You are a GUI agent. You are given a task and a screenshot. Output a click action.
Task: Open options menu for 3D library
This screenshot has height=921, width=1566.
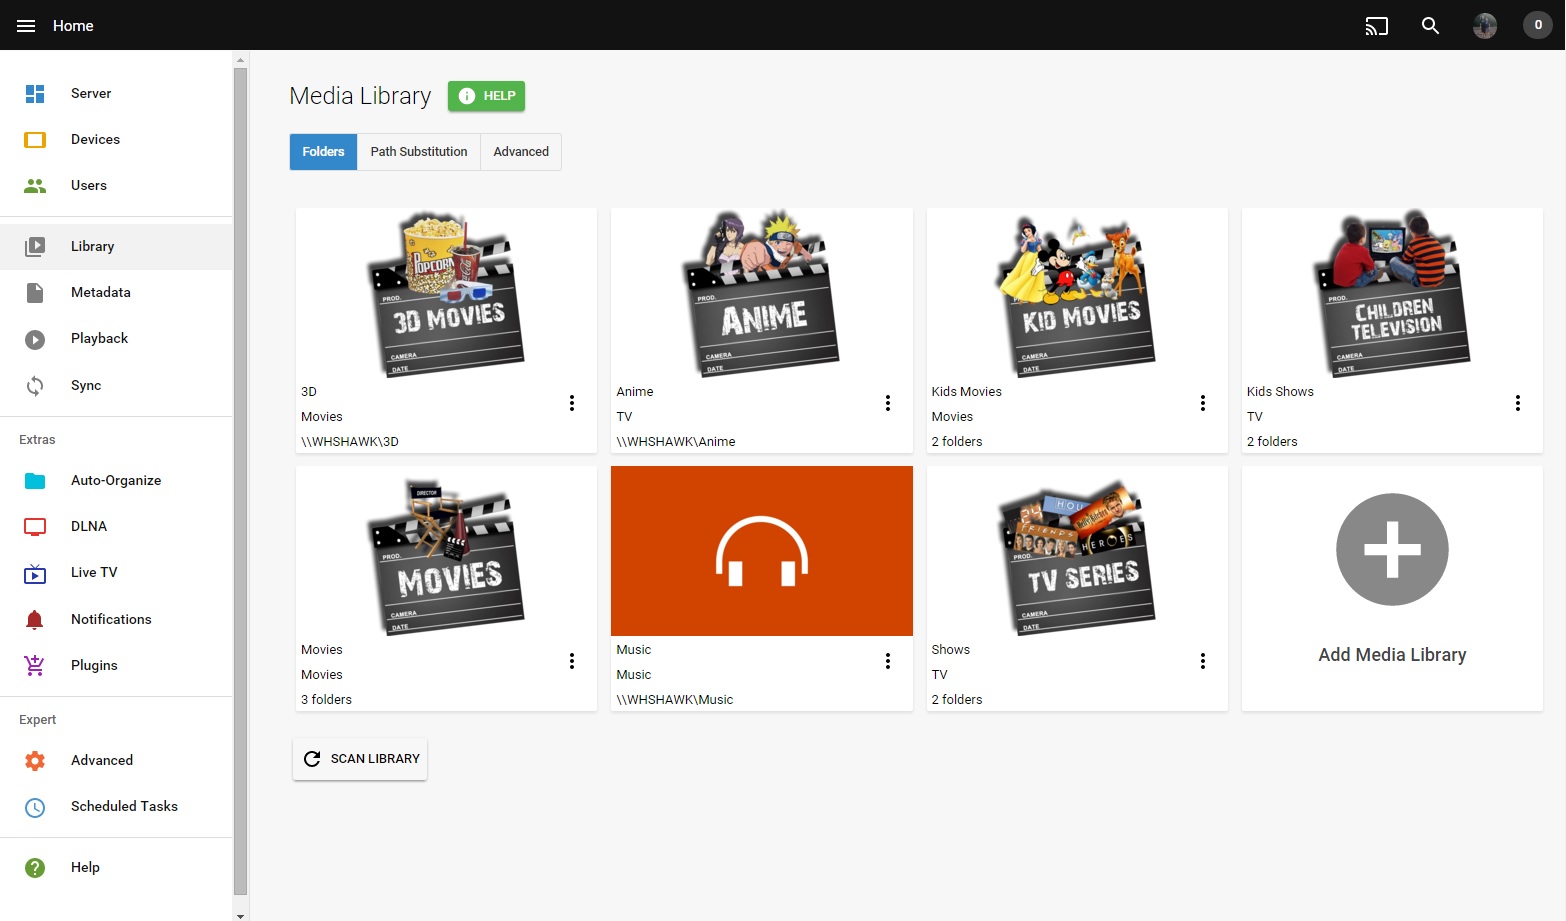click(x=572, y=403)
